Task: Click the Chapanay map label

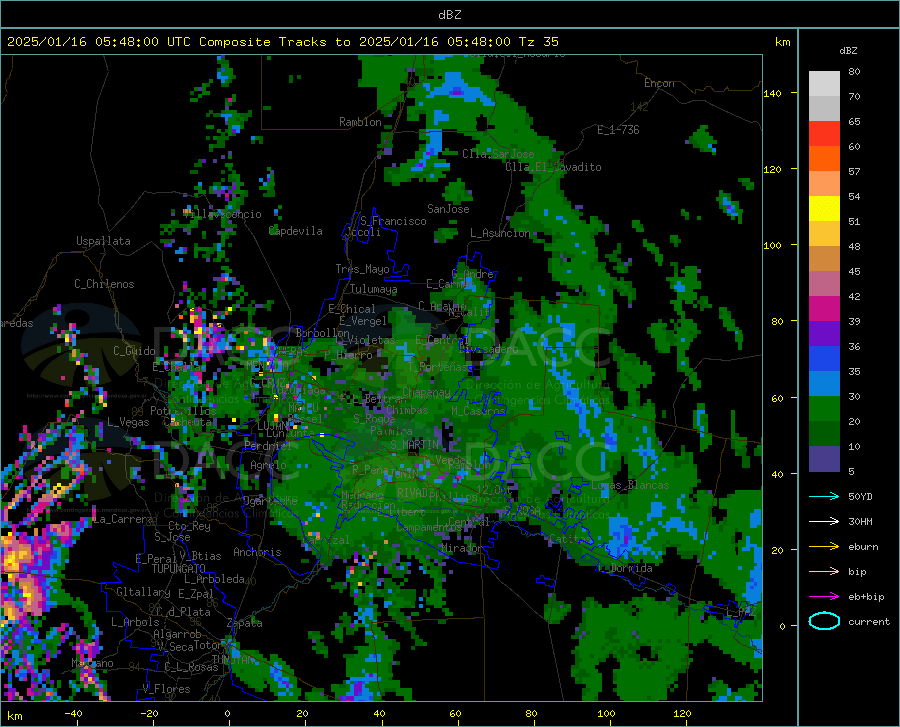Action: tap(426, 392)
